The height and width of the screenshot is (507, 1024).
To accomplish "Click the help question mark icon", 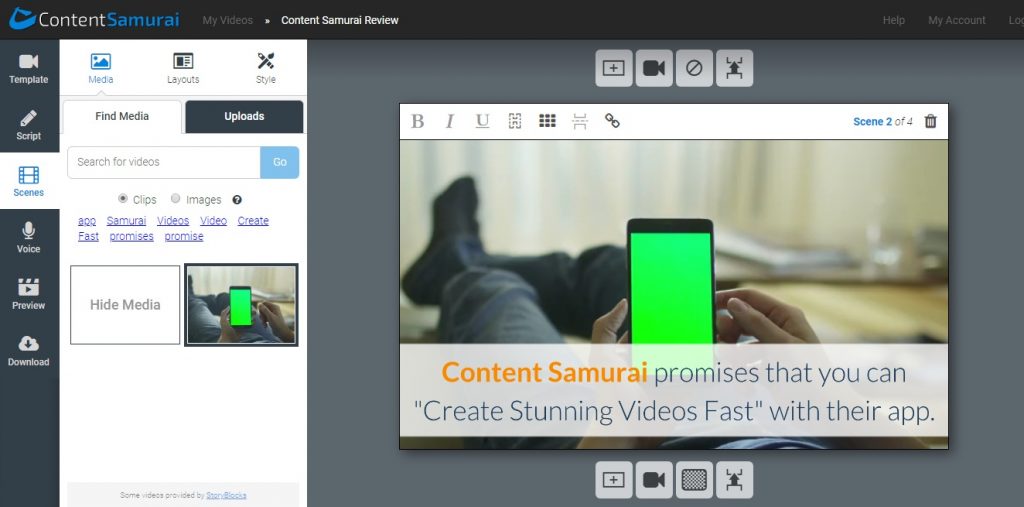I will 237,199.
